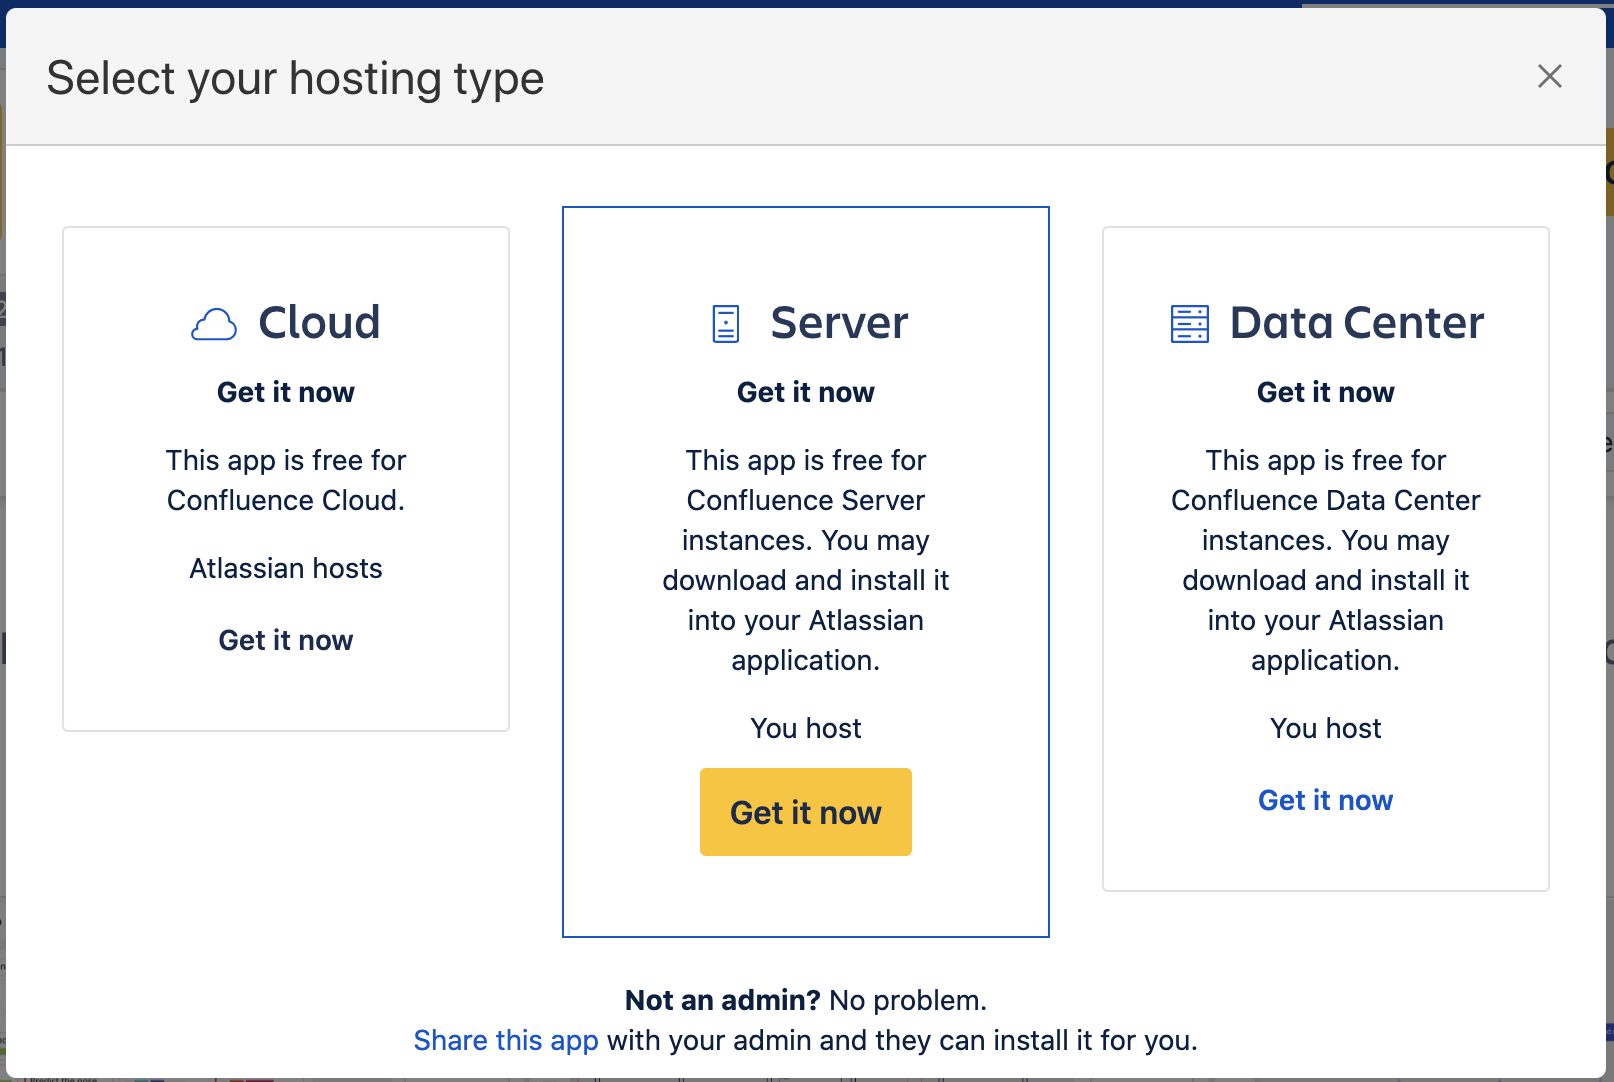Click the Data Center rack icon

pyautogui.click(x=1189, y=324)
